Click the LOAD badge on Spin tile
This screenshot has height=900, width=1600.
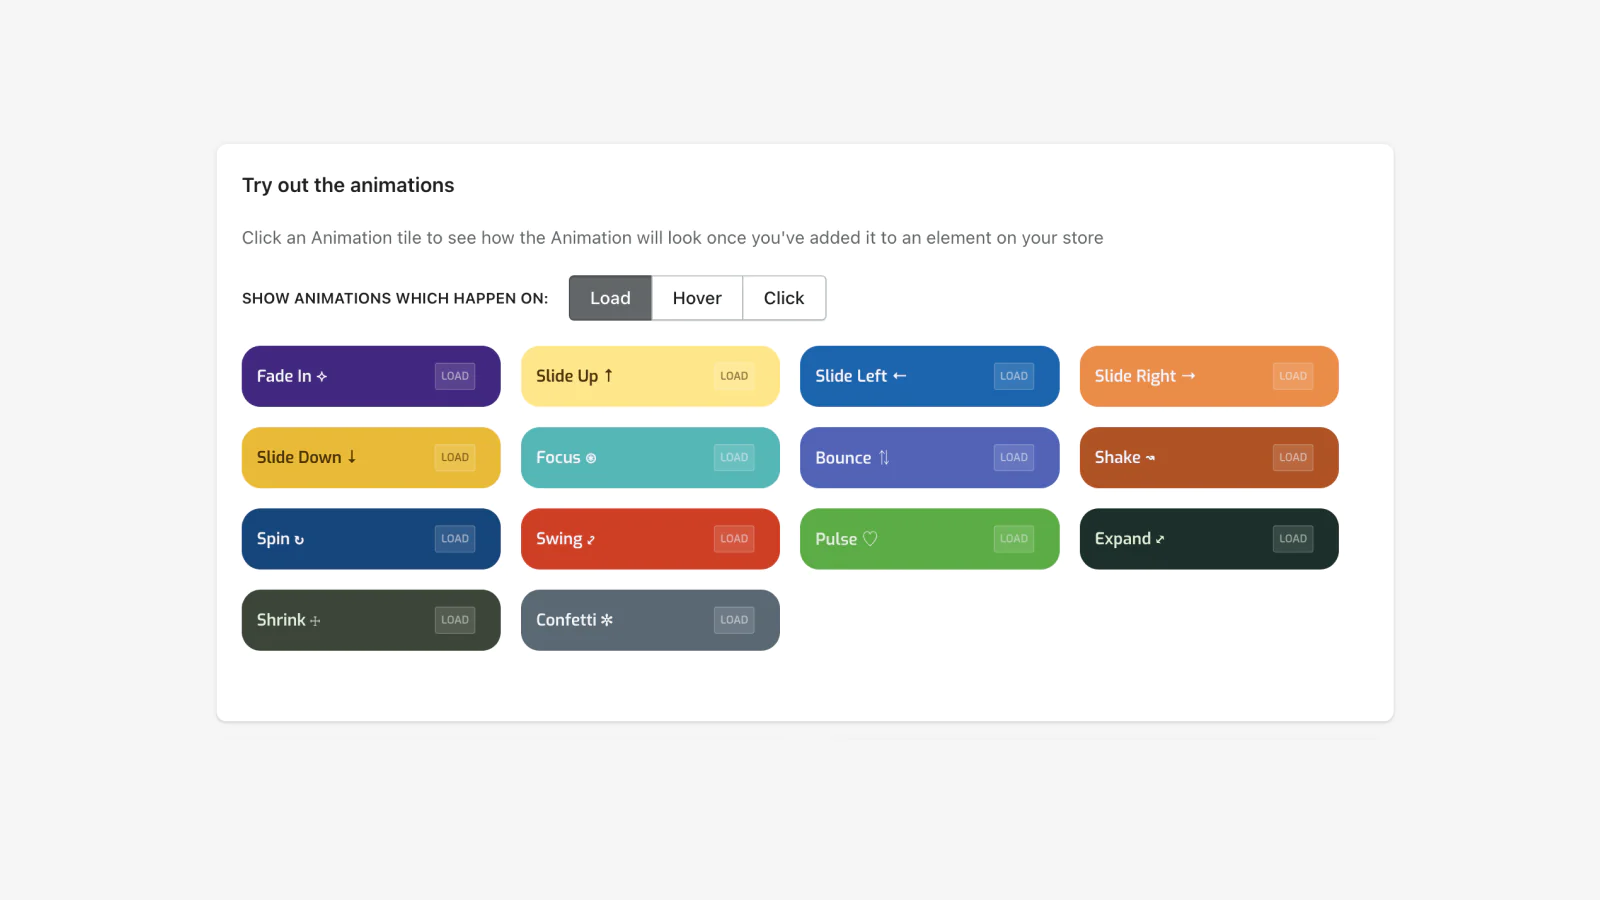[455, 538]
